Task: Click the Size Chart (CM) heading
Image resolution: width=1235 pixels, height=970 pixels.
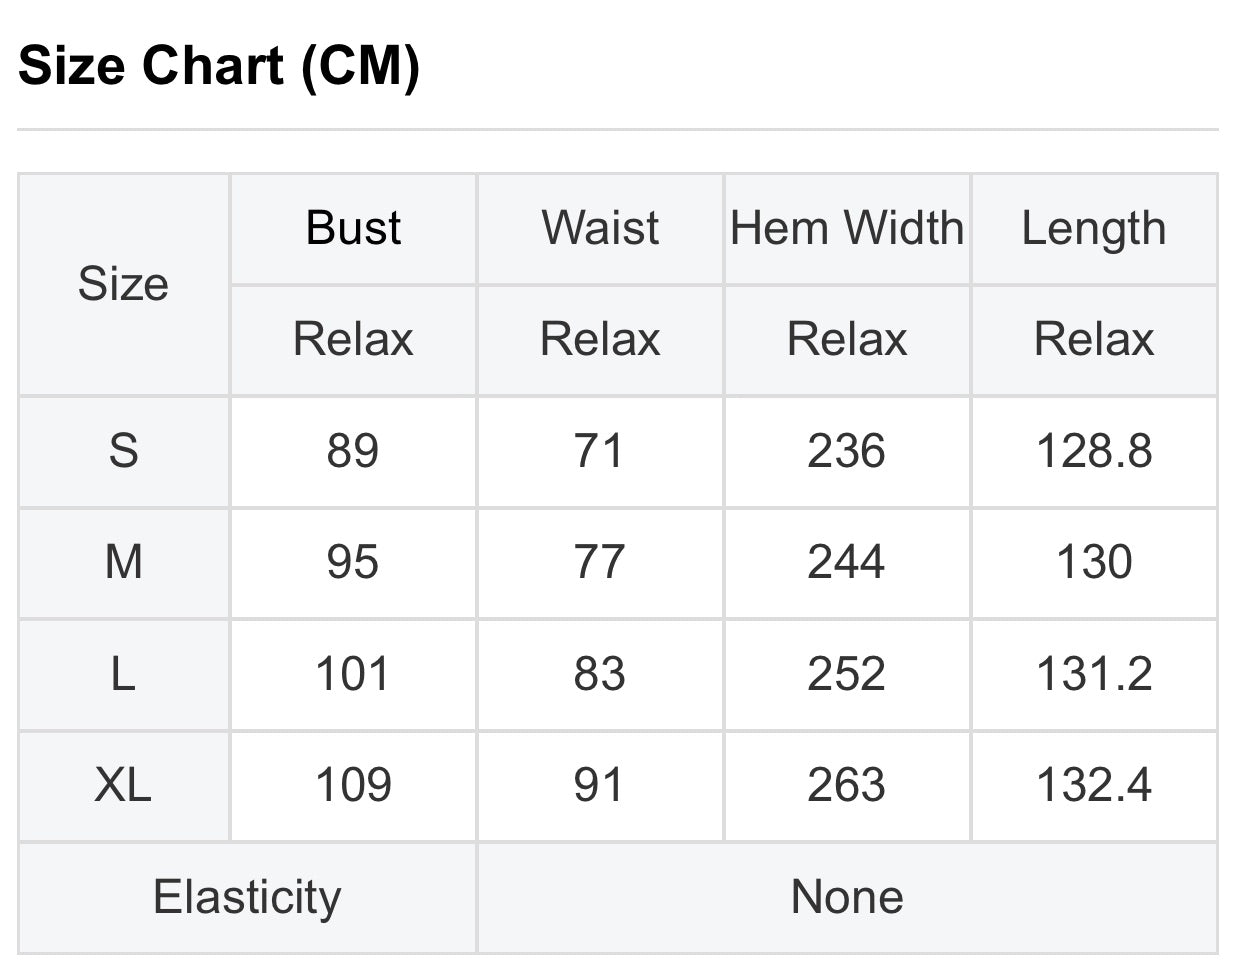Action: (x=219, y=67)
